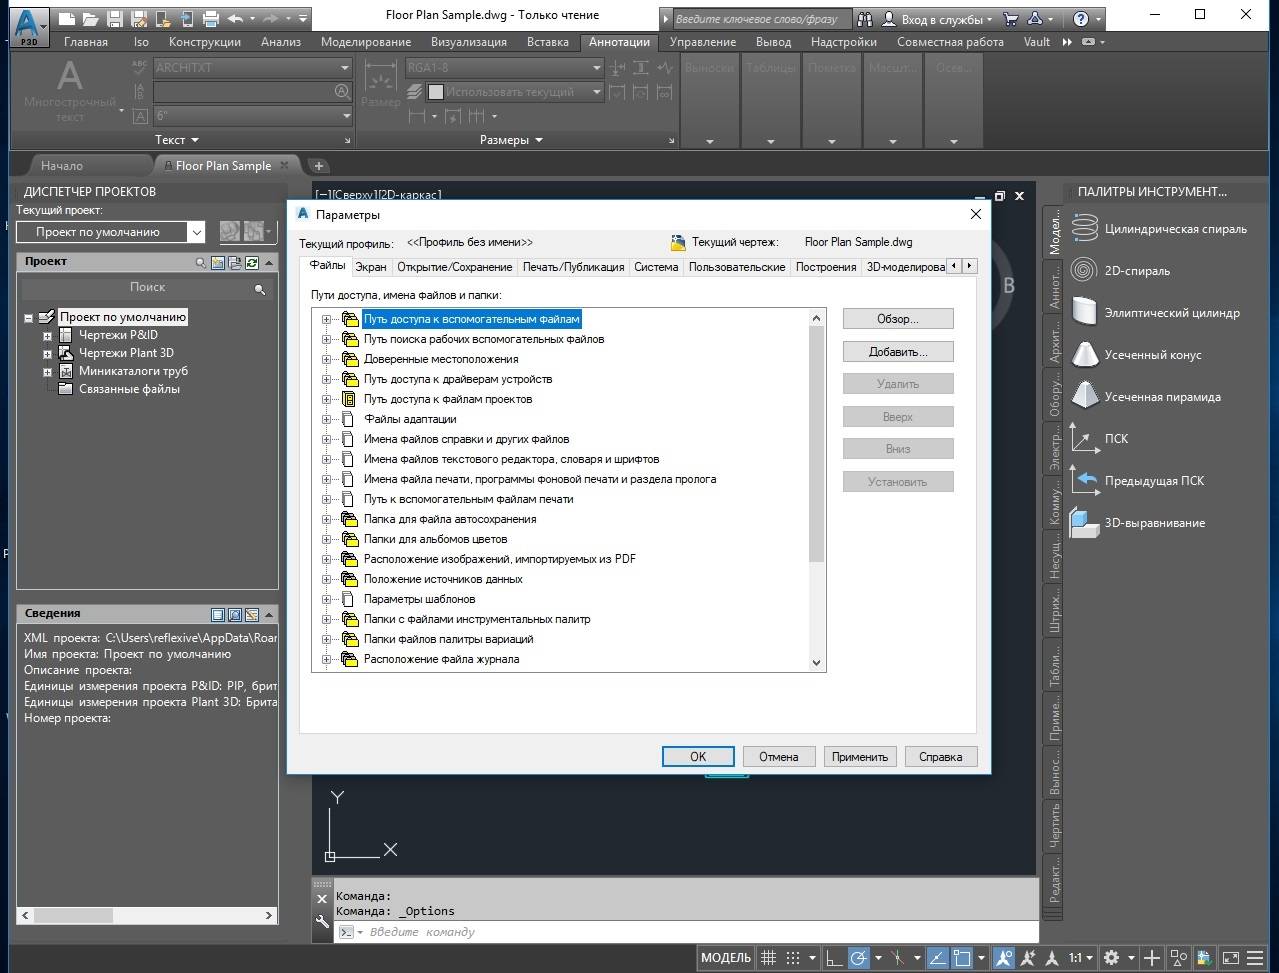Toggle object snap tracking in the status bar

click(x=936, y=957)
